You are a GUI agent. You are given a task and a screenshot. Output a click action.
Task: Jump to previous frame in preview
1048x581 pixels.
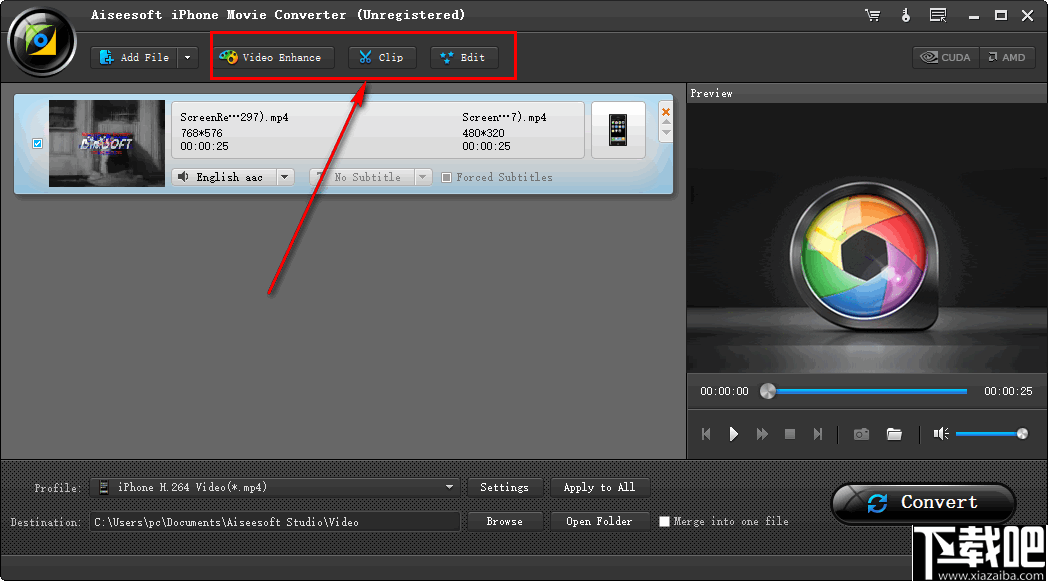click(x=706, y=435)
